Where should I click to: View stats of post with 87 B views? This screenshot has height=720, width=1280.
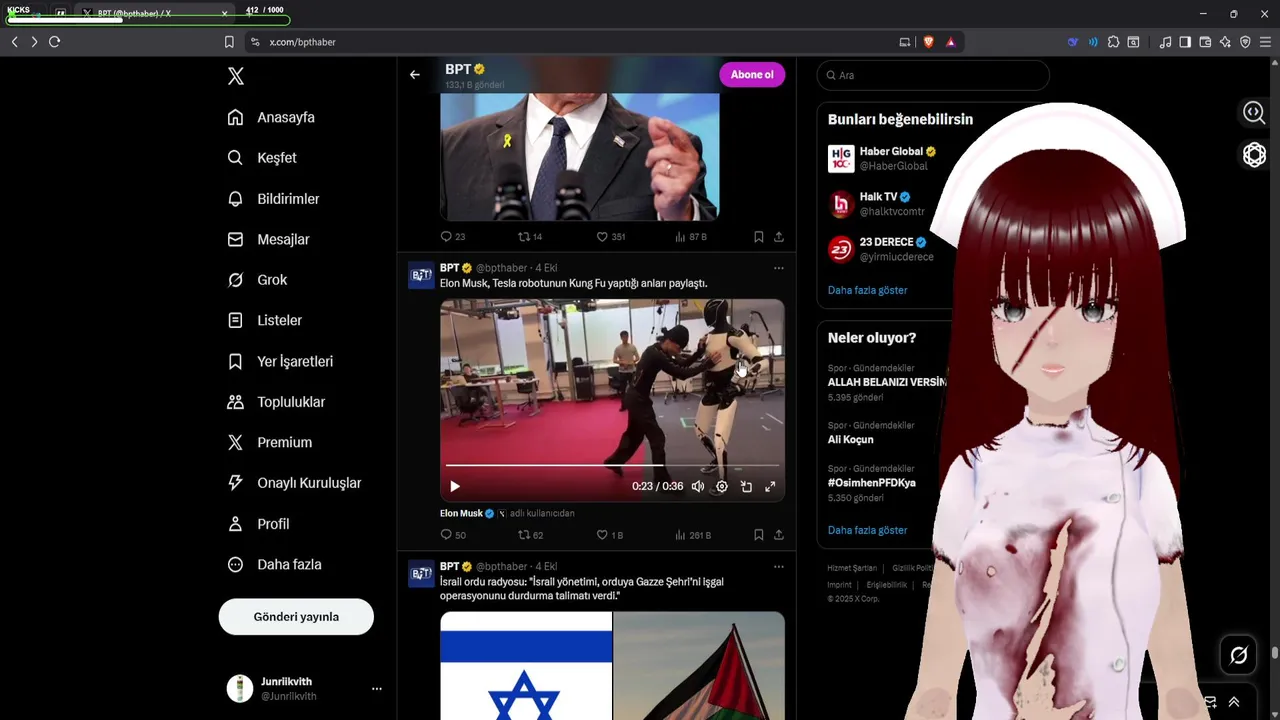click(691, 237)
